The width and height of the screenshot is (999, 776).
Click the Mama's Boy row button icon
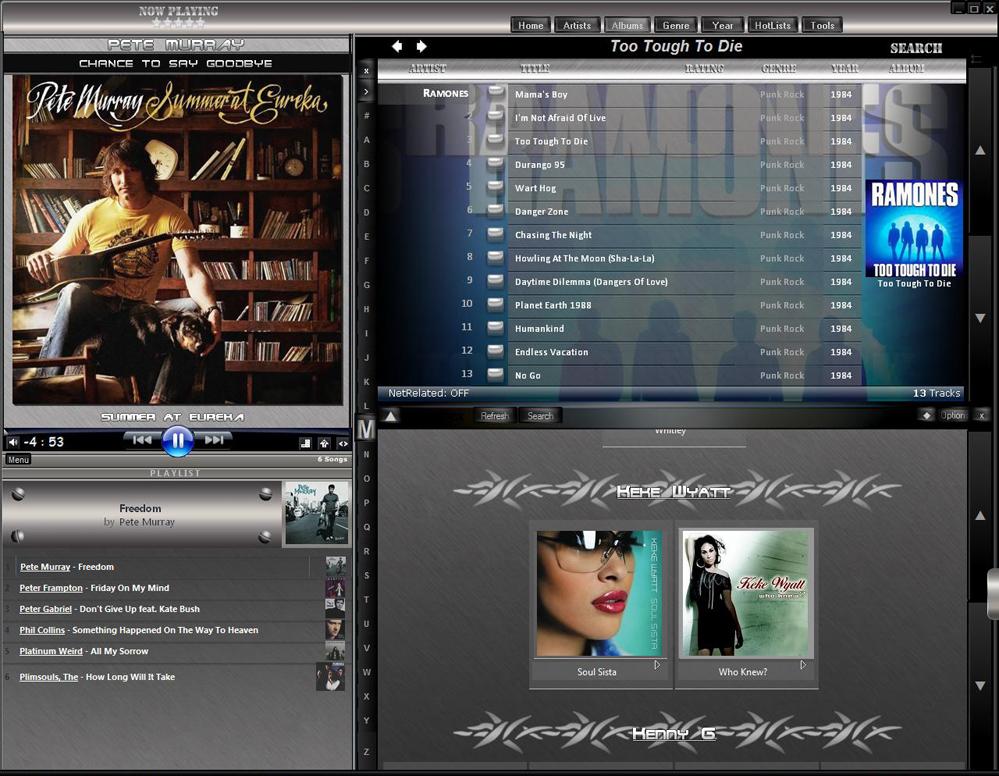click(x=495, y=93)
